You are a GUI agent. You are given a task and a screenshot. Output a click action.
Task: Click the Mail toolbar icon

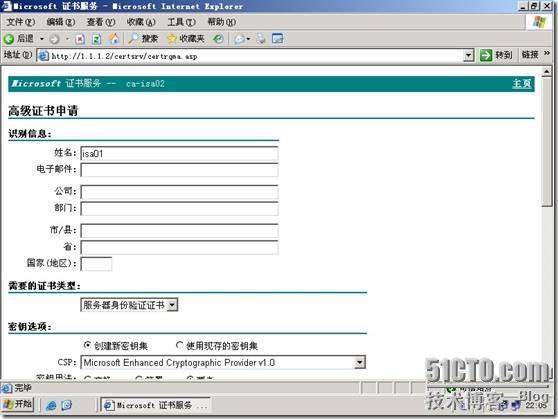pos(240,39)
